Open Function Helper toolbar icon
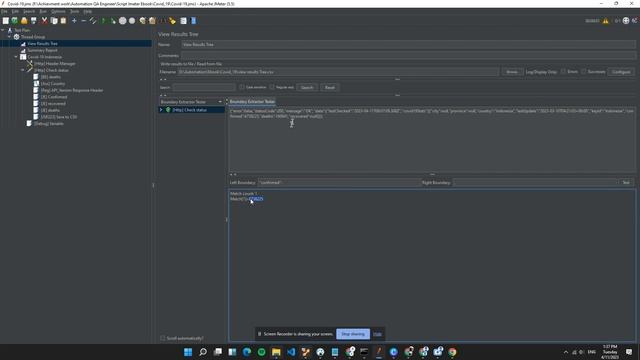The height and width of the screenshot is (360, 640). coord(184,21)
